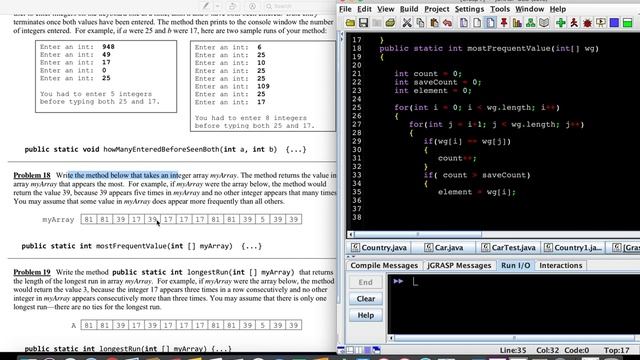Click the editor scrollbar left arrow

tap(351, 234)
